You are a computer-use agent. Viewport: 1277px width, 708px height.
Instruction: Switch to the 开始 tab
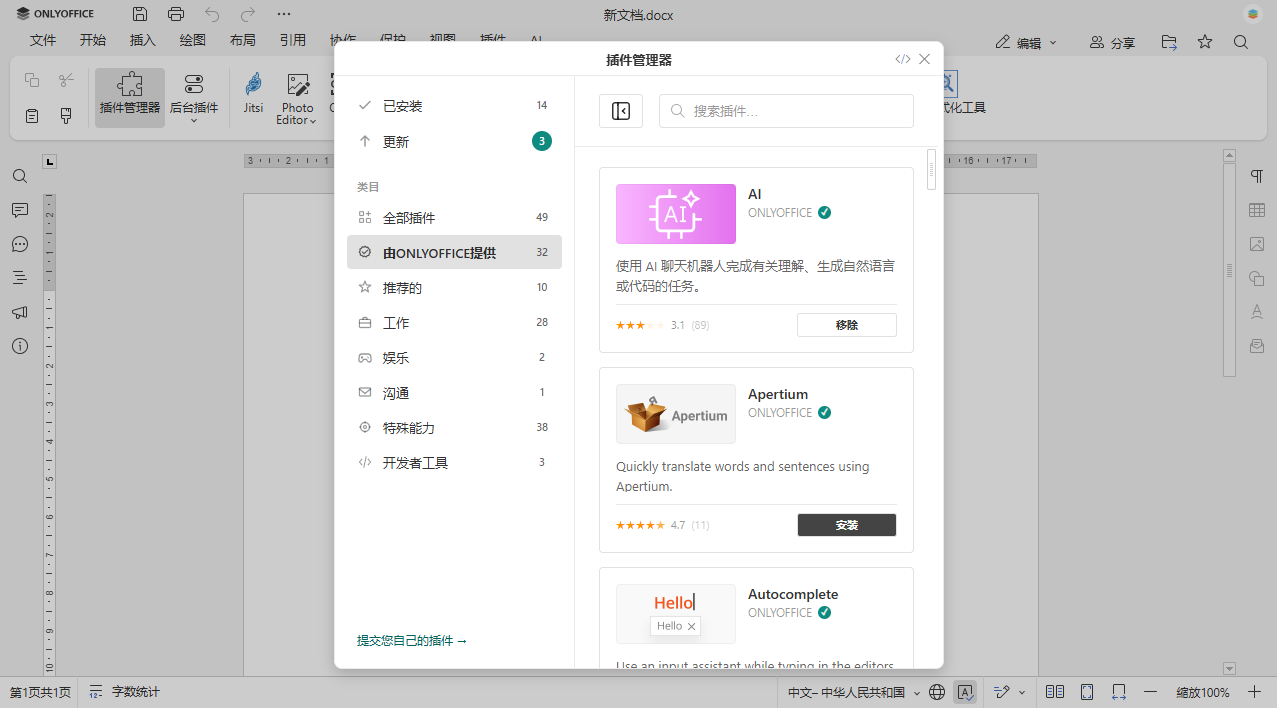pos(93,40)
